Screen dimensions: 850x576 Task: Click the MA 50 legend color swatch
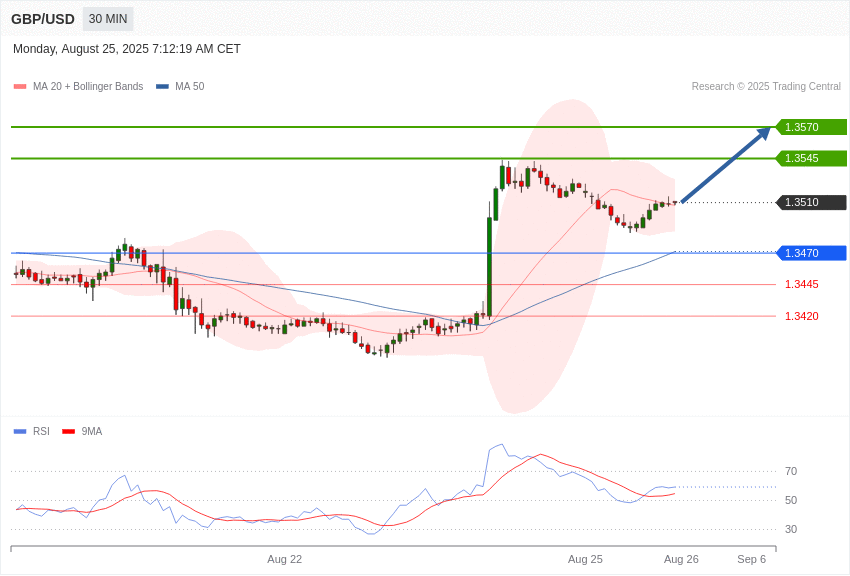162,87
